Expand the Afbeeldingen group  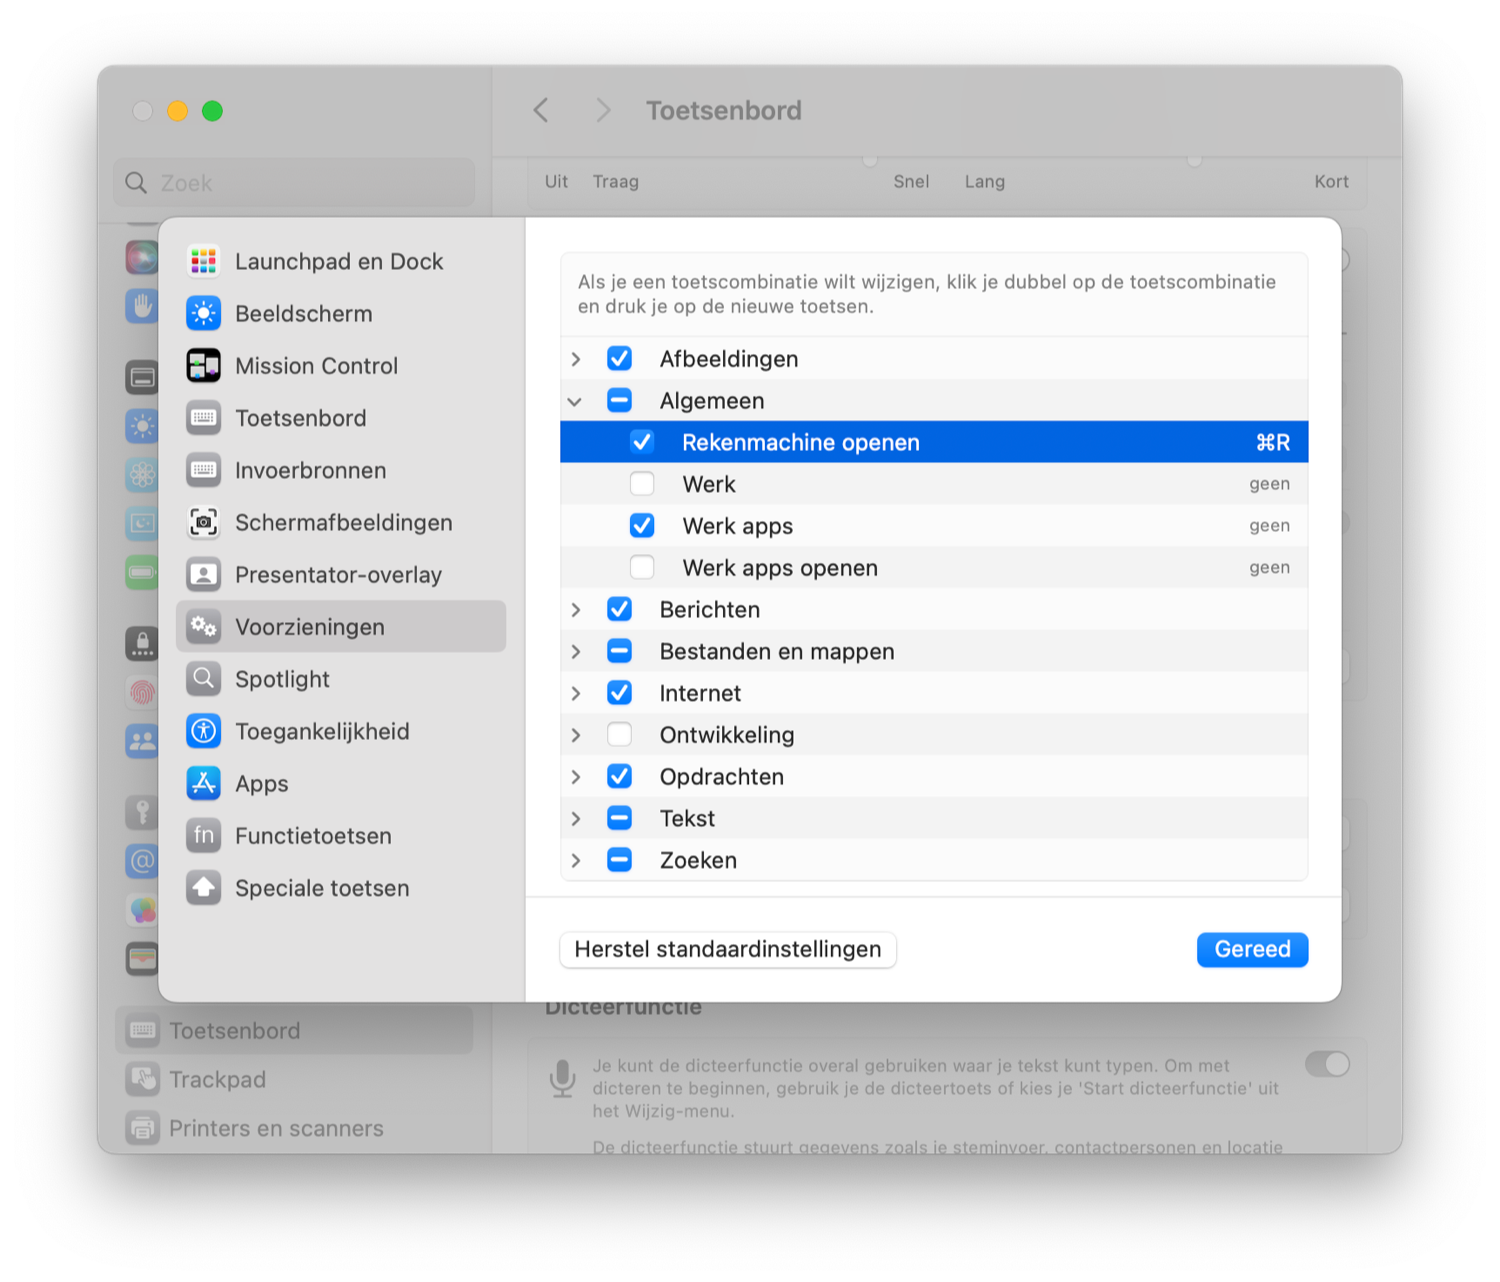[576, 359]
